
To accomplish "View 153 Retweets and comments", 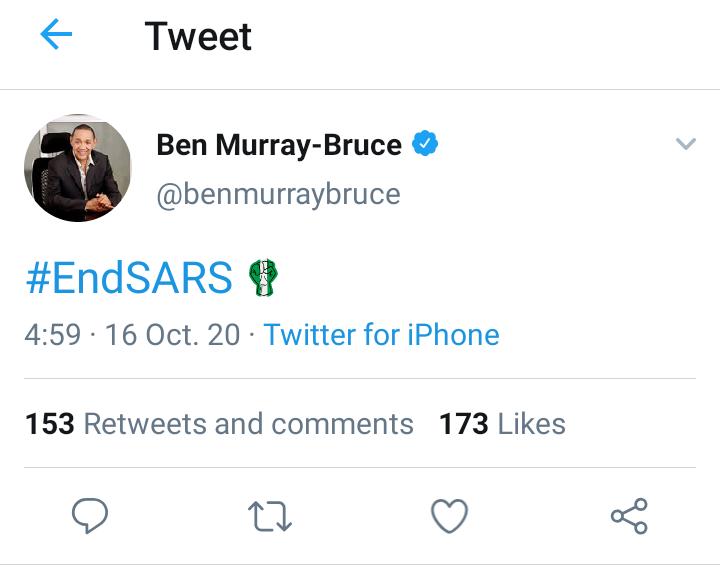I will tap(219, 423).
